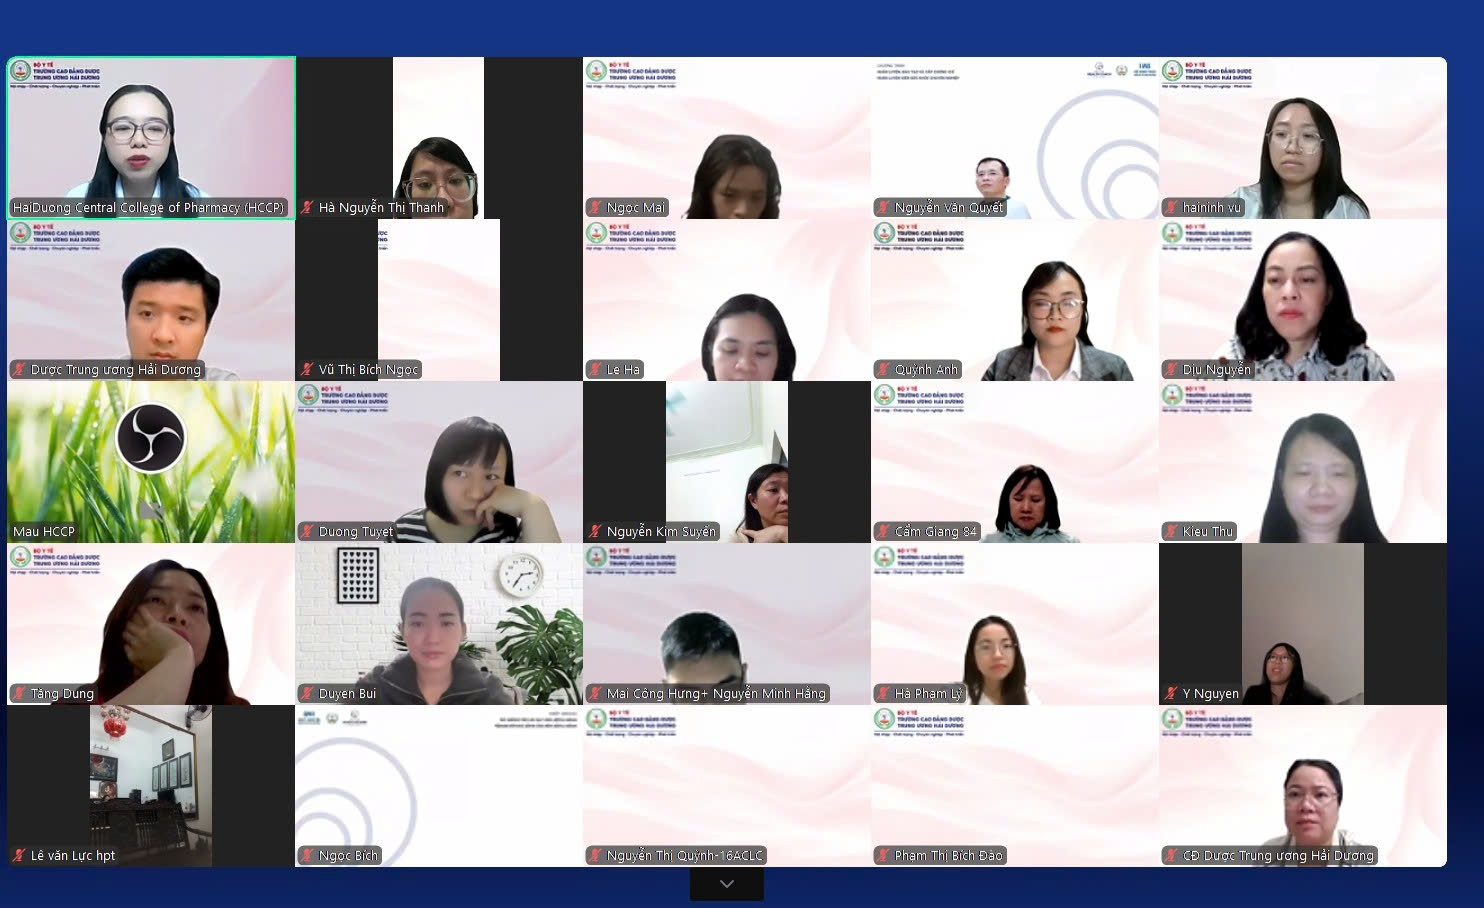Click the Cẩm Giang 84 name label
Image resolution: width=1484 pixels, height=908 pixels.
tap(935, 532)
